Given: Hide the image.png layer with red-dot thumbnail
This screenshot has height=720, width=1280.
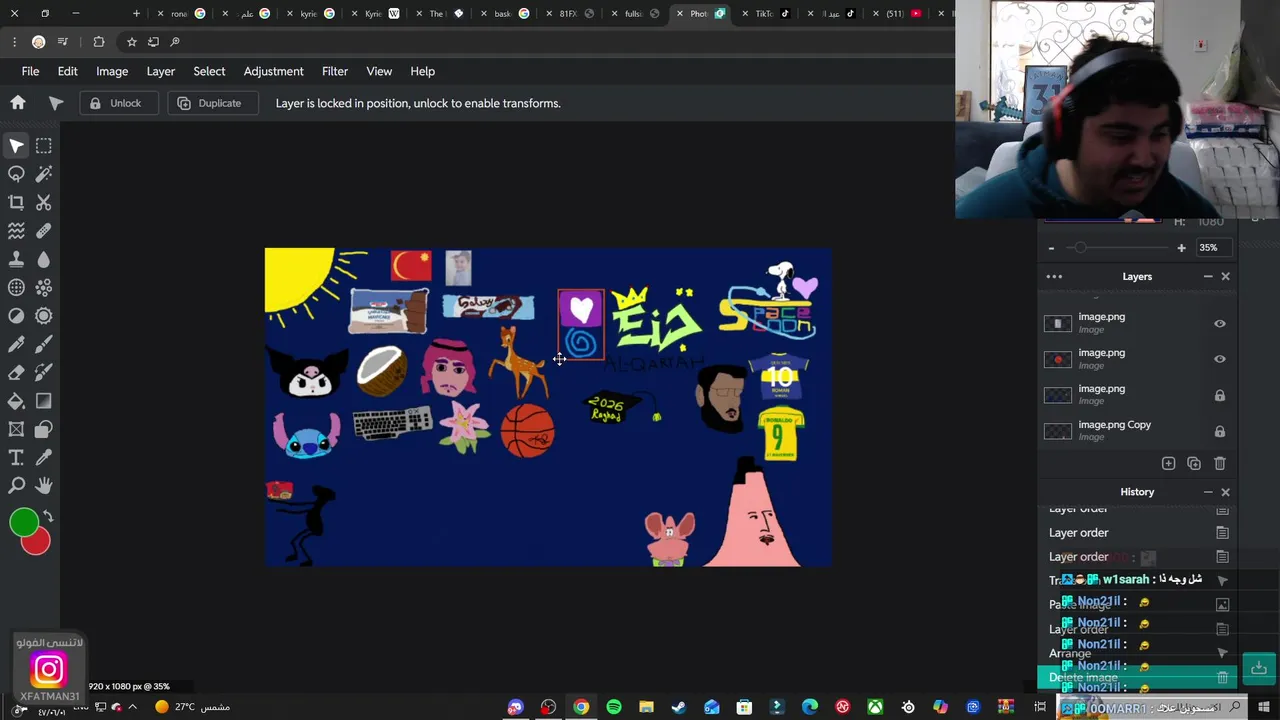Looking at the screenshot, I should click(1220, 359).
